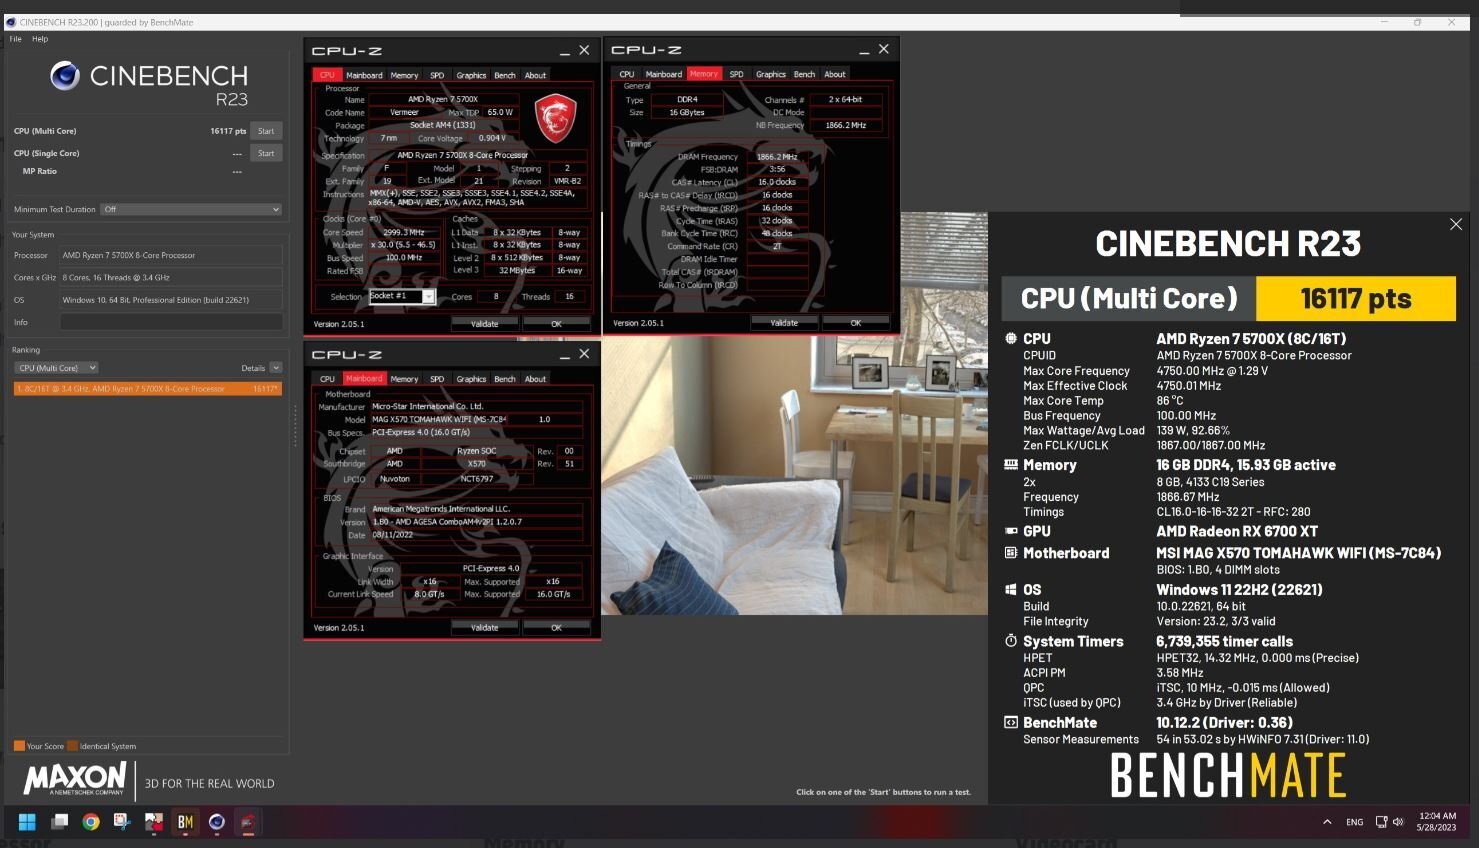
Task: Click the Cinebench sphere logo
Action: click(65, 76)
